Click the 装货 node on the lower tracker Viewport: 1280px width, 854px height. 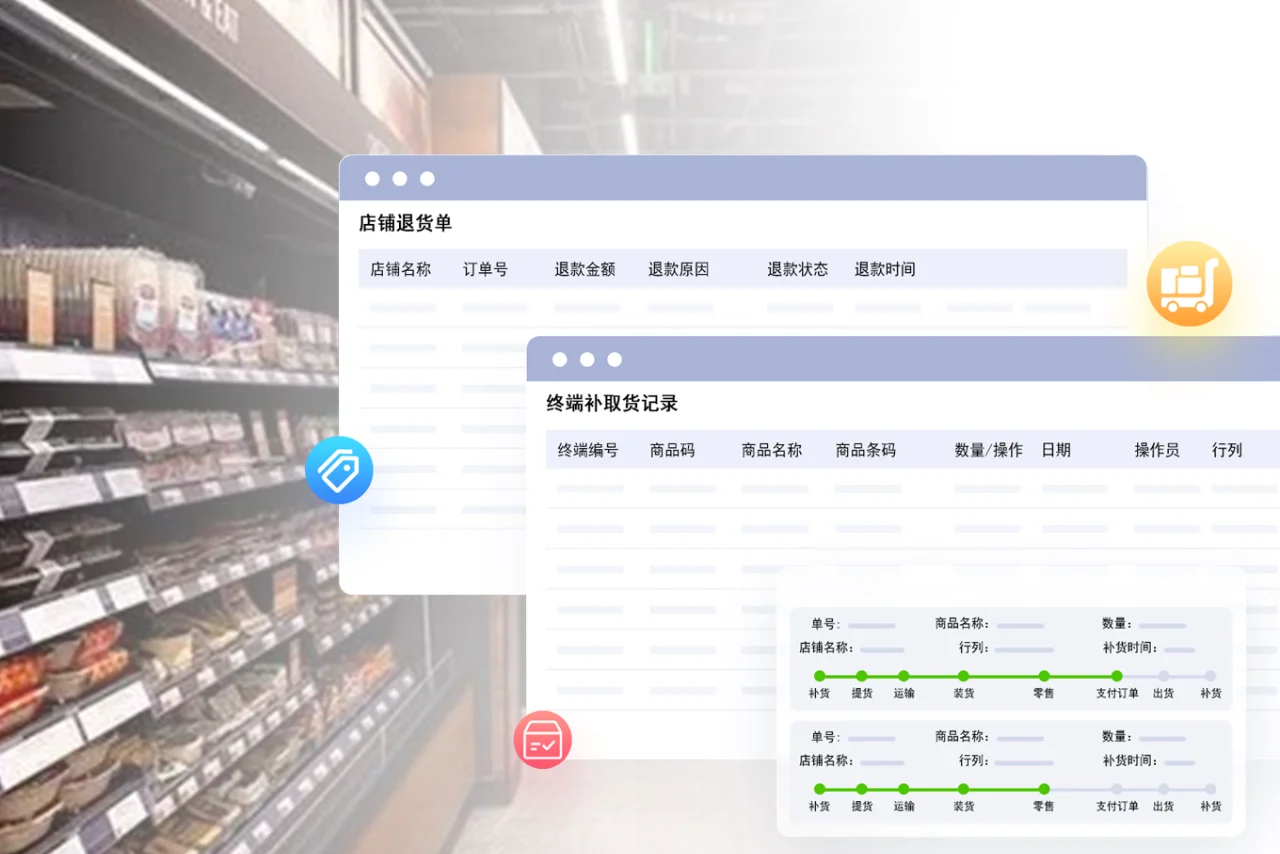click(x=963, y=789)
